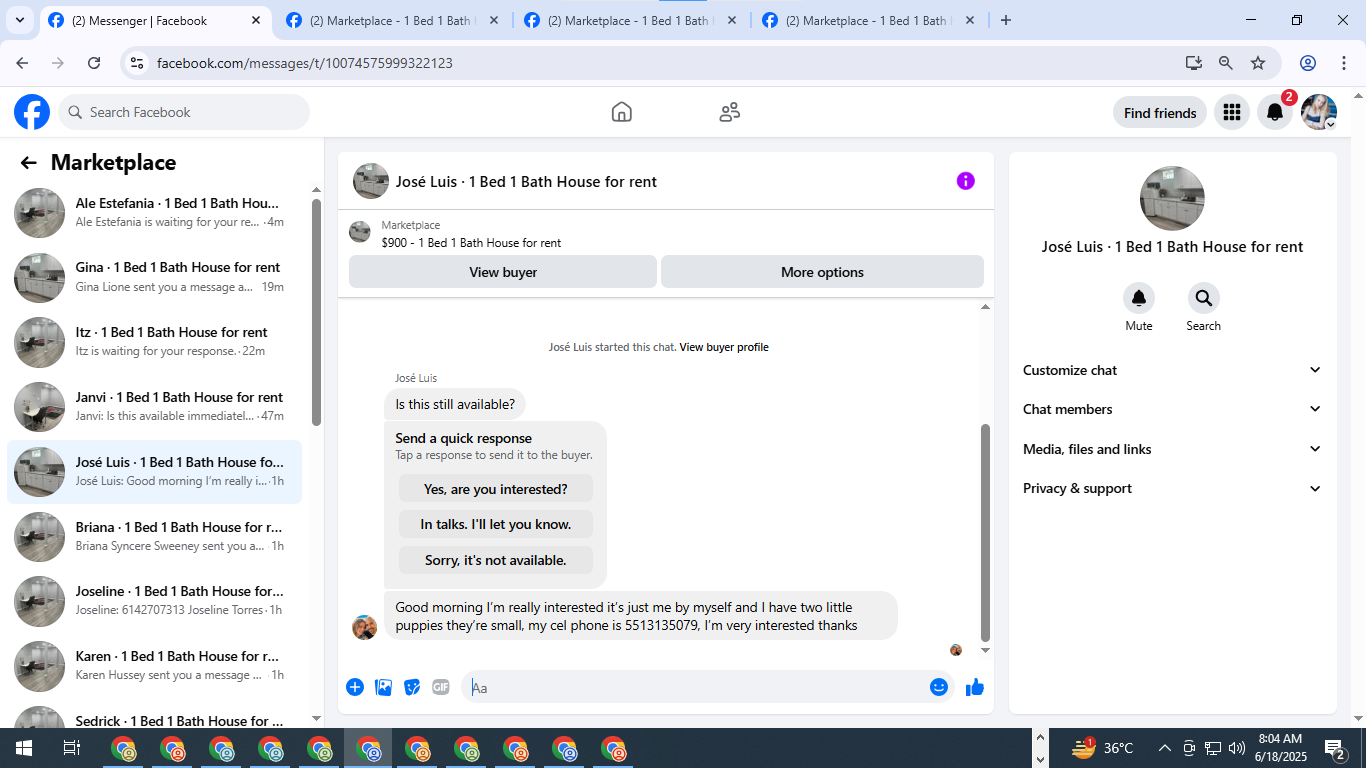Click the taskbar volume speaker icon
Viewport: 1366px width, 768px height.
tap(1237, 748)
